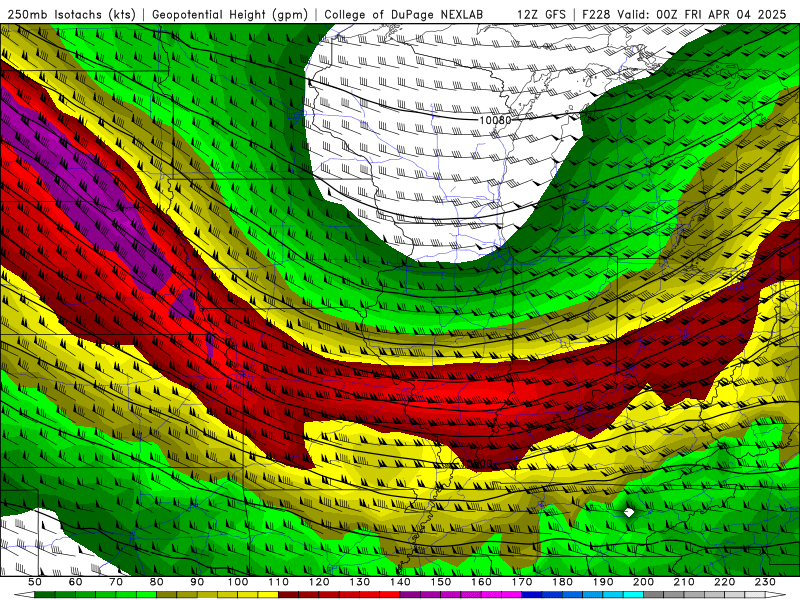Image resolution: width=800 pixels, height=600 pixels.
Task: Click the 230 value on the color scale
Action: tap(766, 582)
